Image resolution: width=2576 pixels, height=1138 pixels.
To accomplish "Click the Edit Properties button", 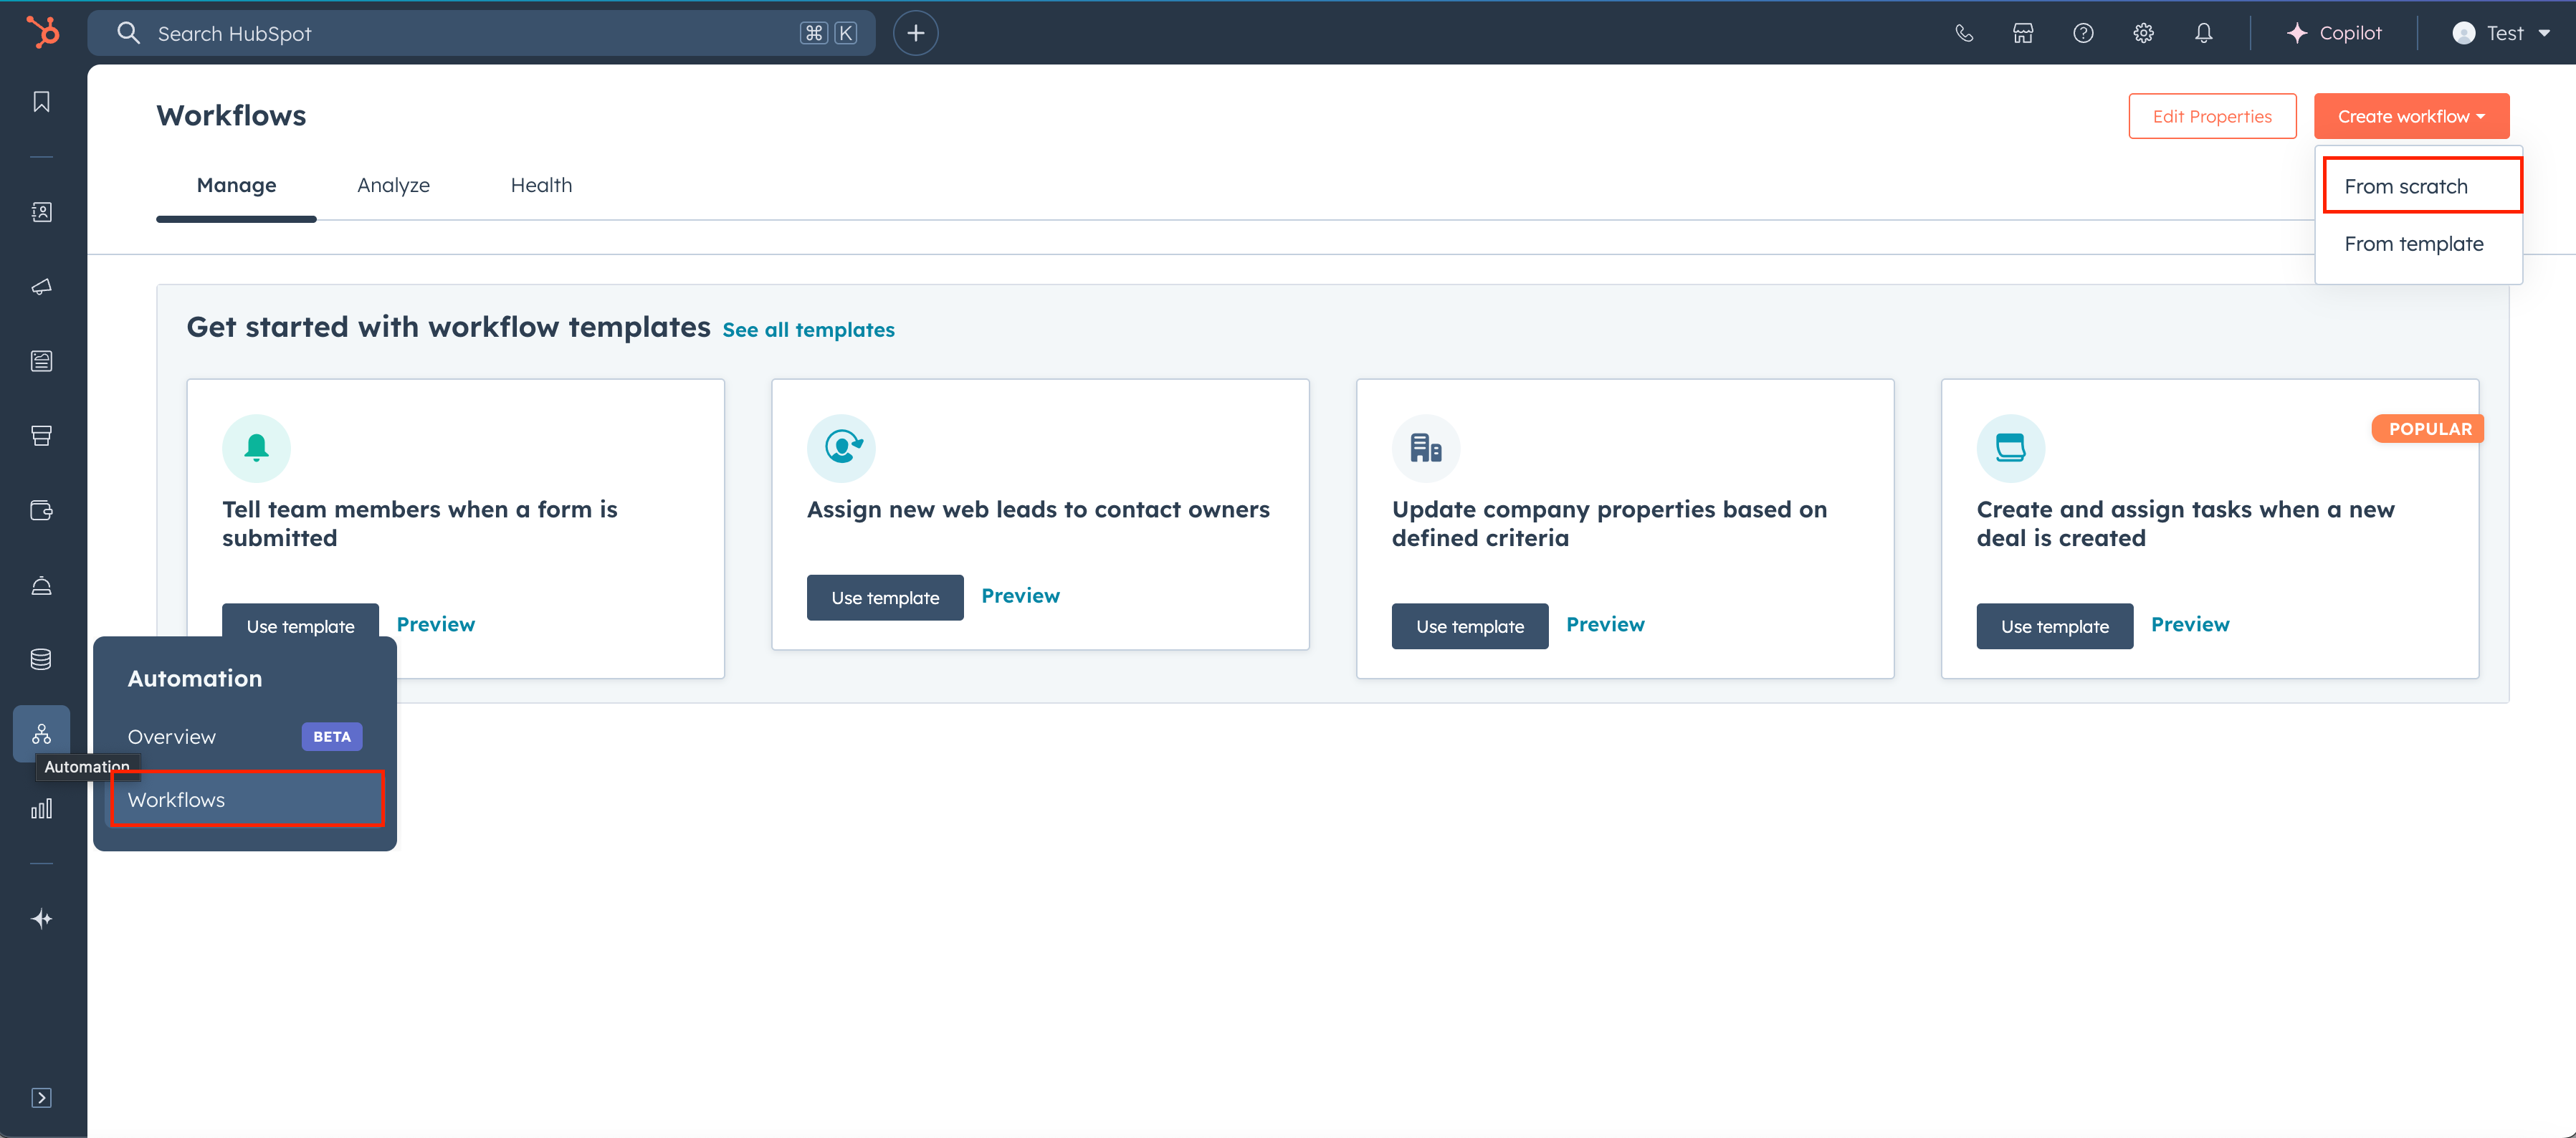I will pyautogui.click(x=2212, y=116).
